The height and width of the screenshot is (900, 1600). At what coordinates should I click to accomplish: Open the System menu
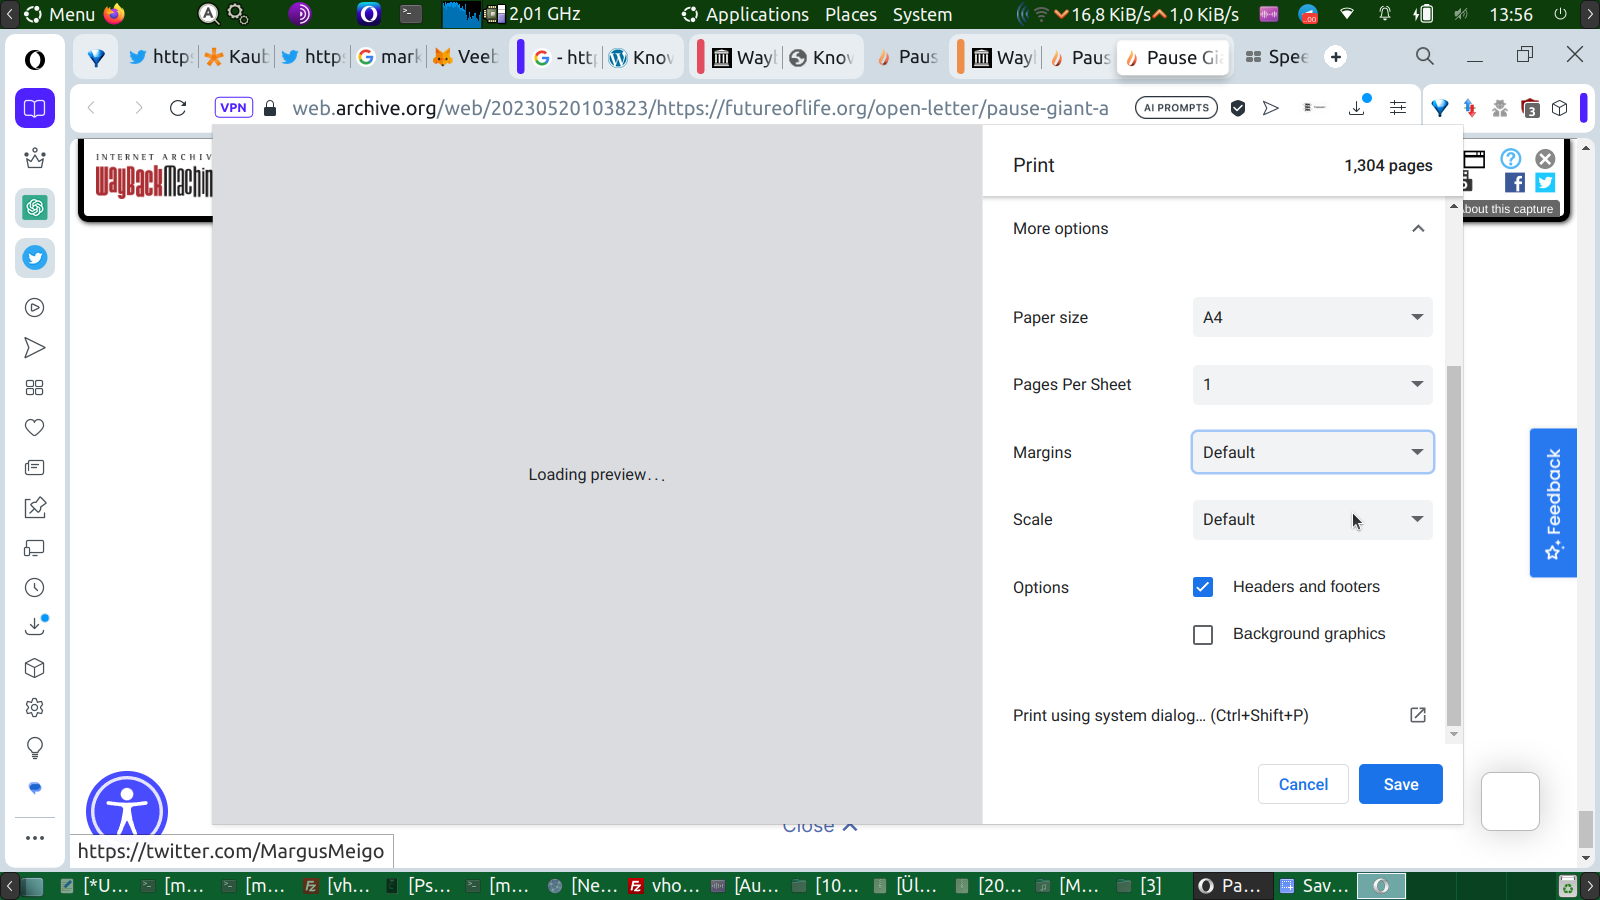pyautogui.click(x=922, y=14)
